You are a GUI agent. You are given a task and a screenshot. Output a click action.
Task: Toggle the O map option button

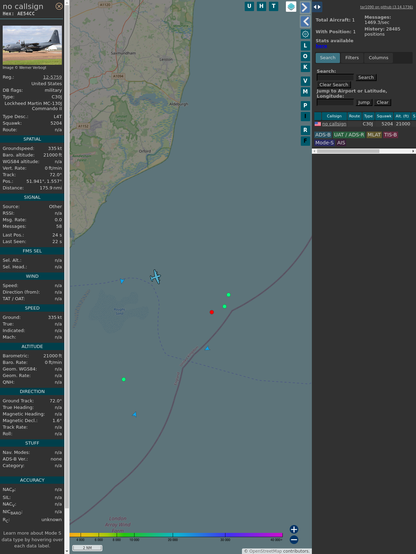[x=305, y=56]
